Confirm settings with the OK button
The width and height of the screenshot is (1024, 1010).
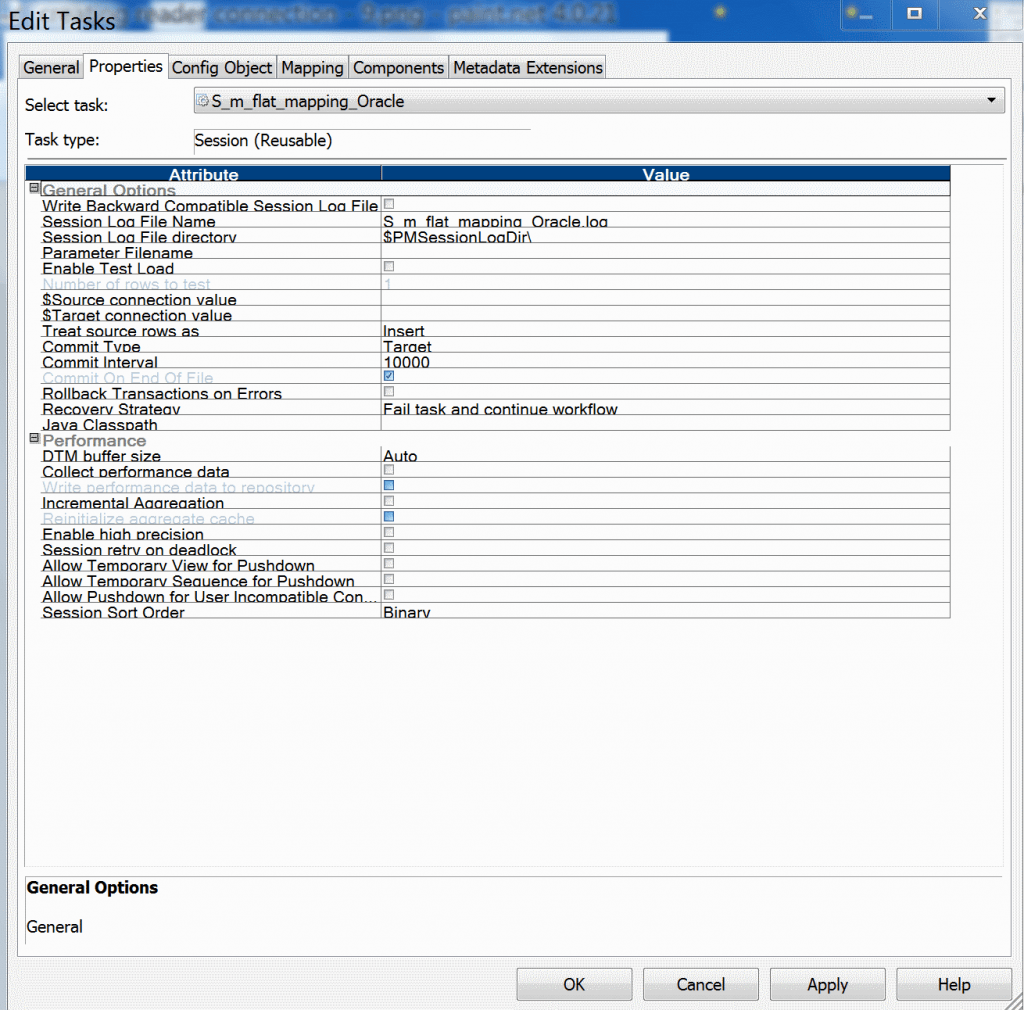574,984
